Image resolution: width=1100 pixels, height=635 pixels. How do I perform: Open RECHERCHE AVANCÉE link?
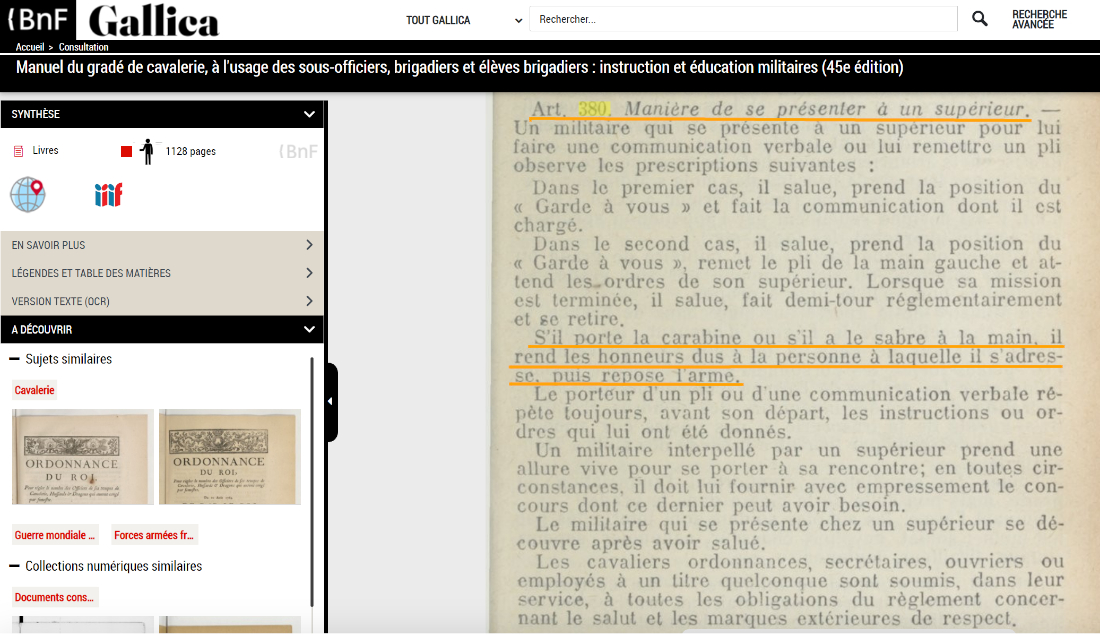click(x=1039, y=19)
